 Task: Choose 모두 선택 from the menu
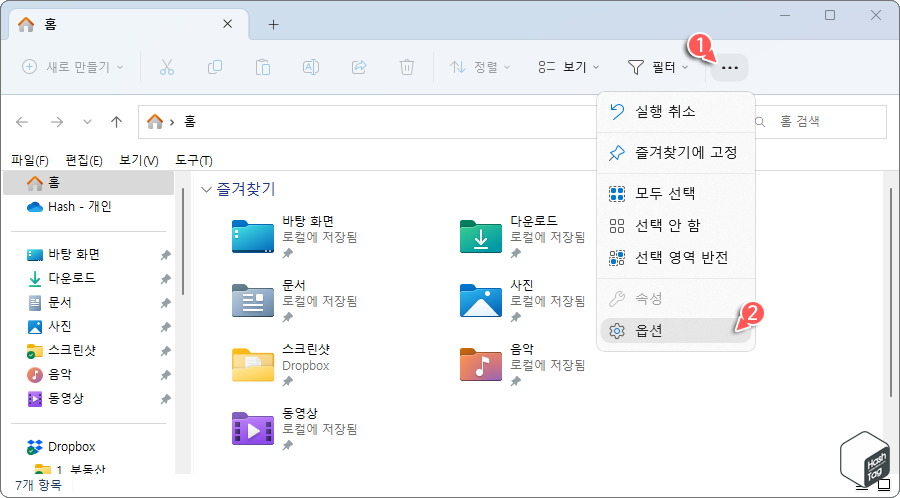tap(676, 193)
